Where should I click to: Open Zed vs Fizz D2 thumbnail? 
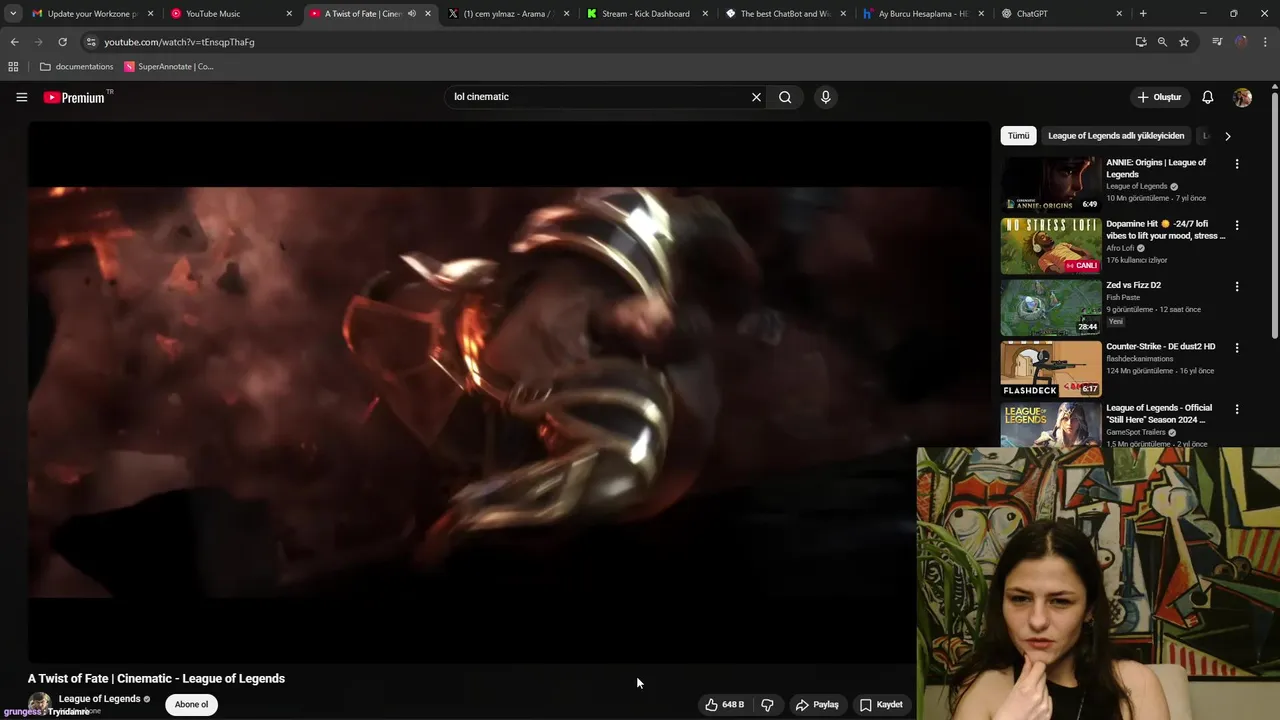[x=1051, y=306]
